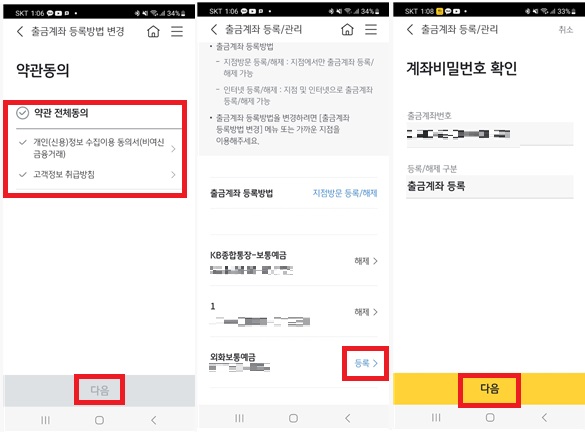
Task: Tap Android back button on left phone
Action: click(x=154, y=420)
